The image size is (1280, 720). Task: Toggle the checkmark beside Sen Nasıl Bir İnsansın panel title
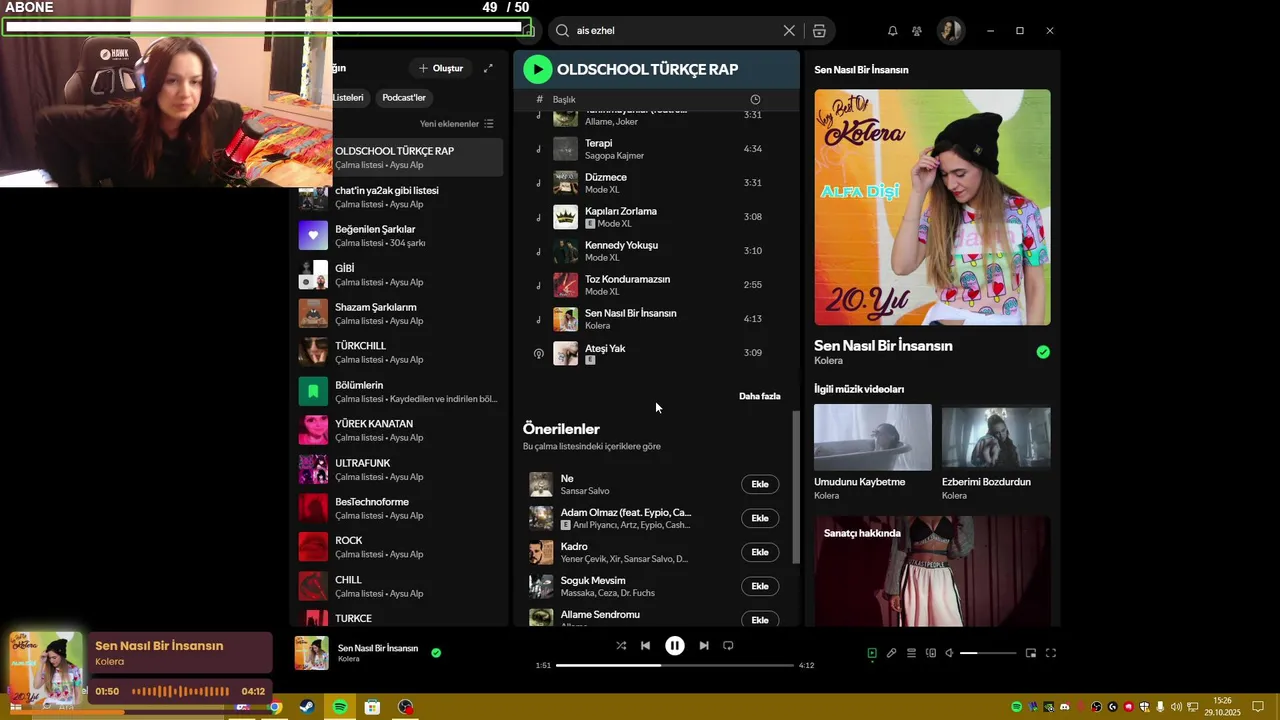tap(1043, 352)
